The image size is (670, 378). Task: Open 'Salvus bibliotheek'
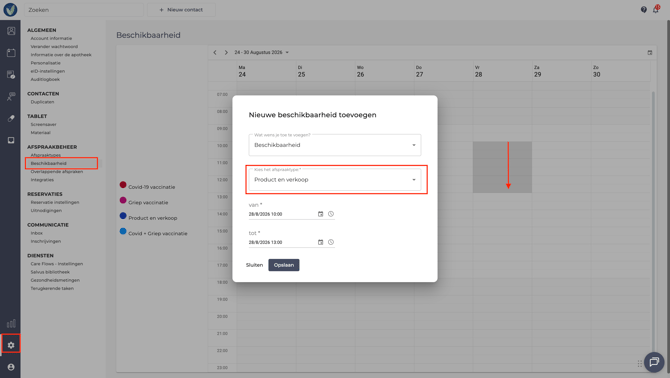pyautogui.click(x=50, y=272)
